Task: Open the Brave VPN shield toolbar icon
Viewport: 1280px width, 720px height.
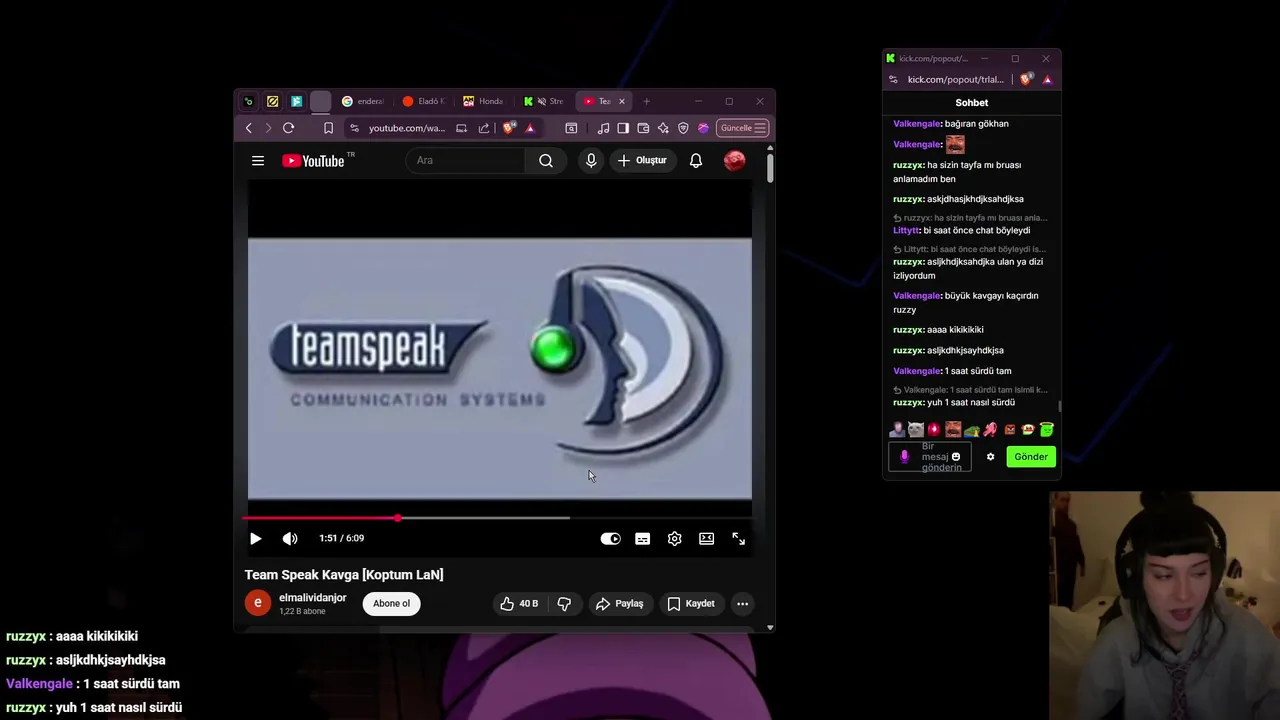Action: (683, 128)
